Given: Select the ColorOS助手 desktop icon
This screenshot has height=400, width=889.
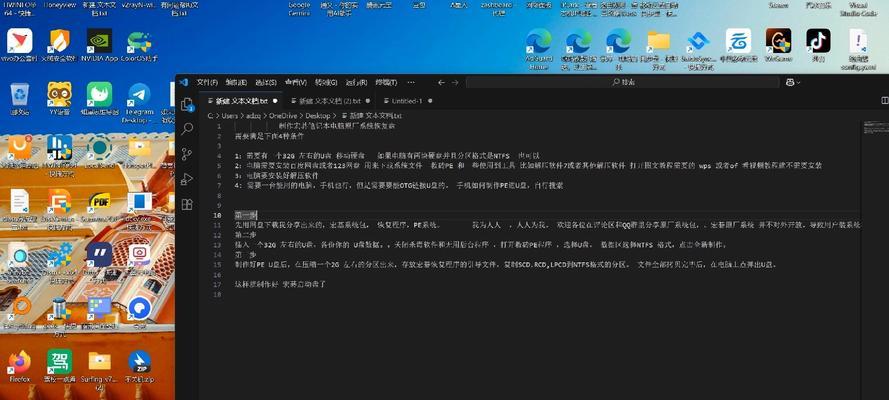Looking at the screenshot, I should 139,45.
